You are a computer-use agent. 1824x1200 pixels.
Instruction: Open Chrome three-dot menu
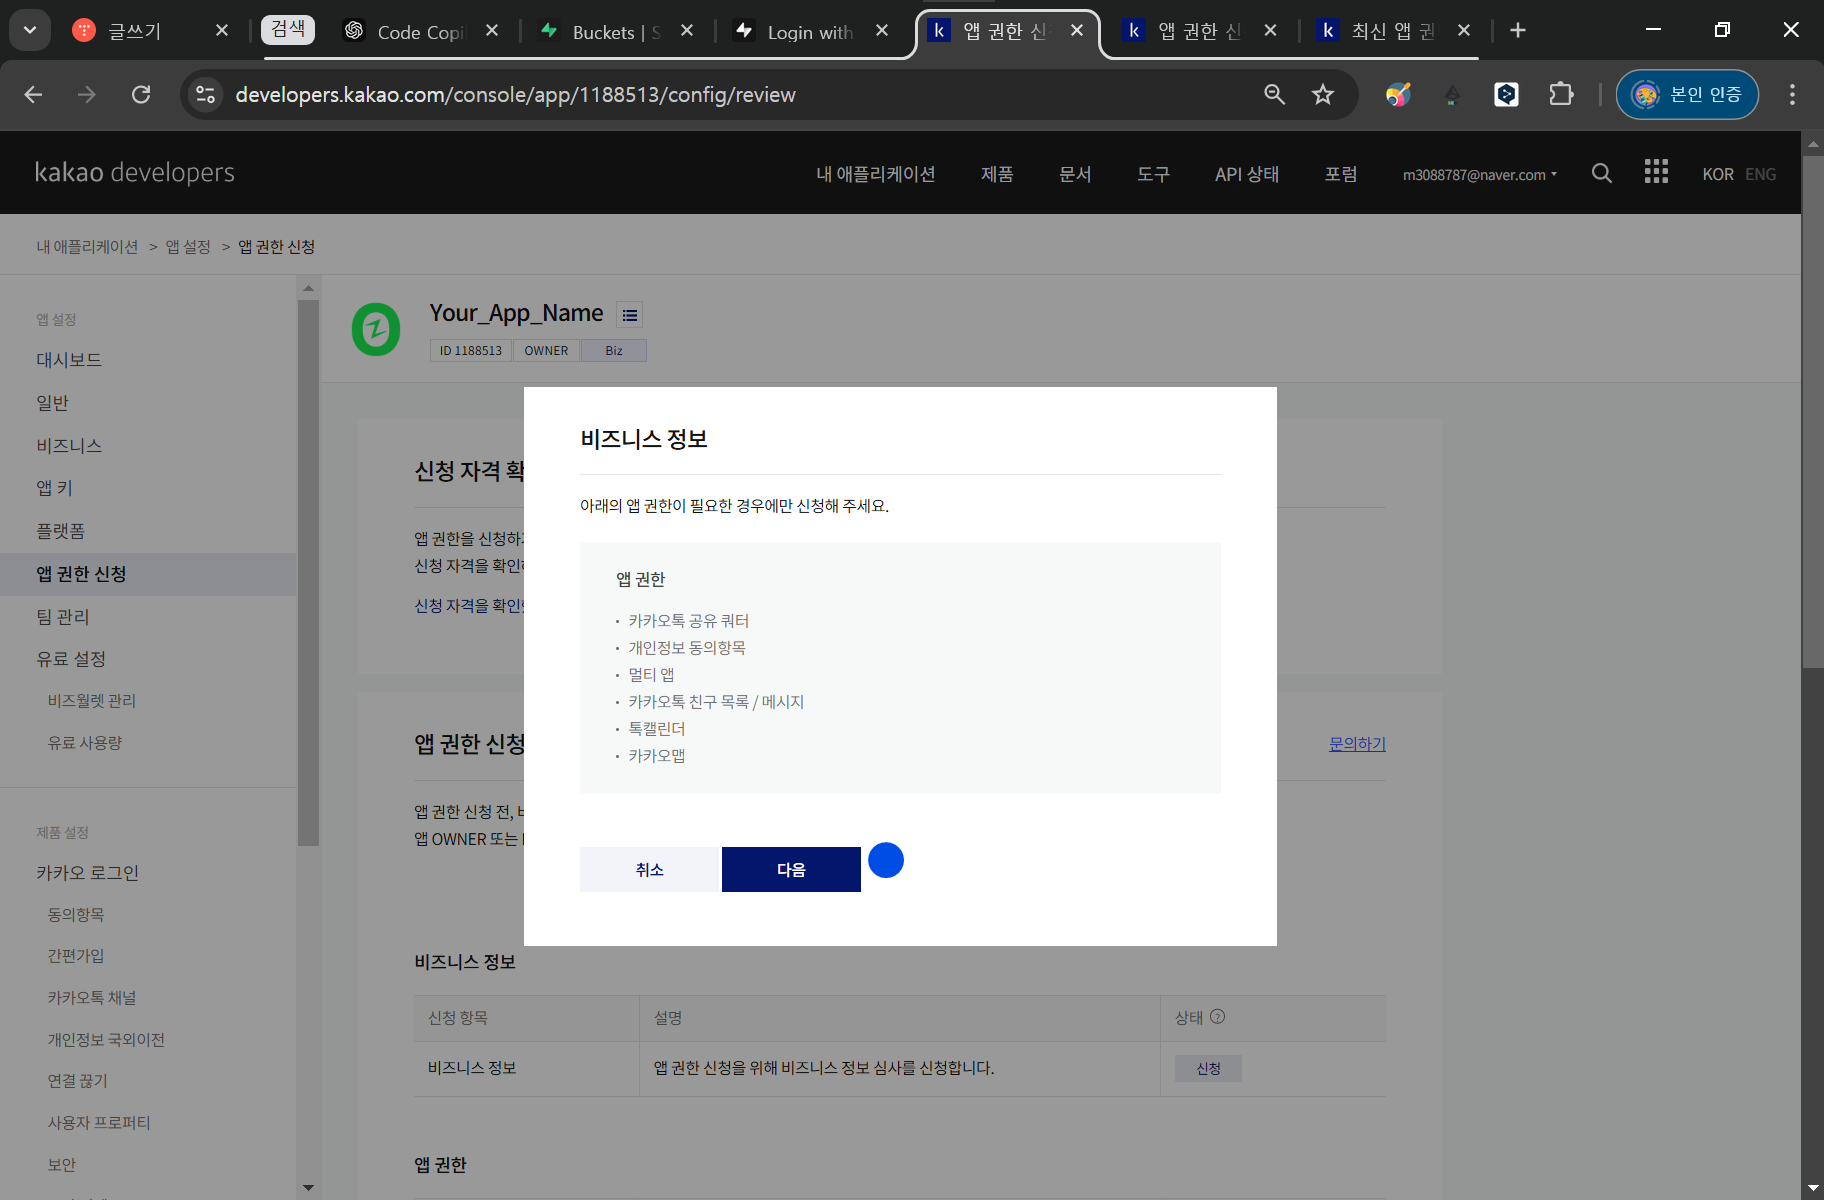[x=1792, y=94]
